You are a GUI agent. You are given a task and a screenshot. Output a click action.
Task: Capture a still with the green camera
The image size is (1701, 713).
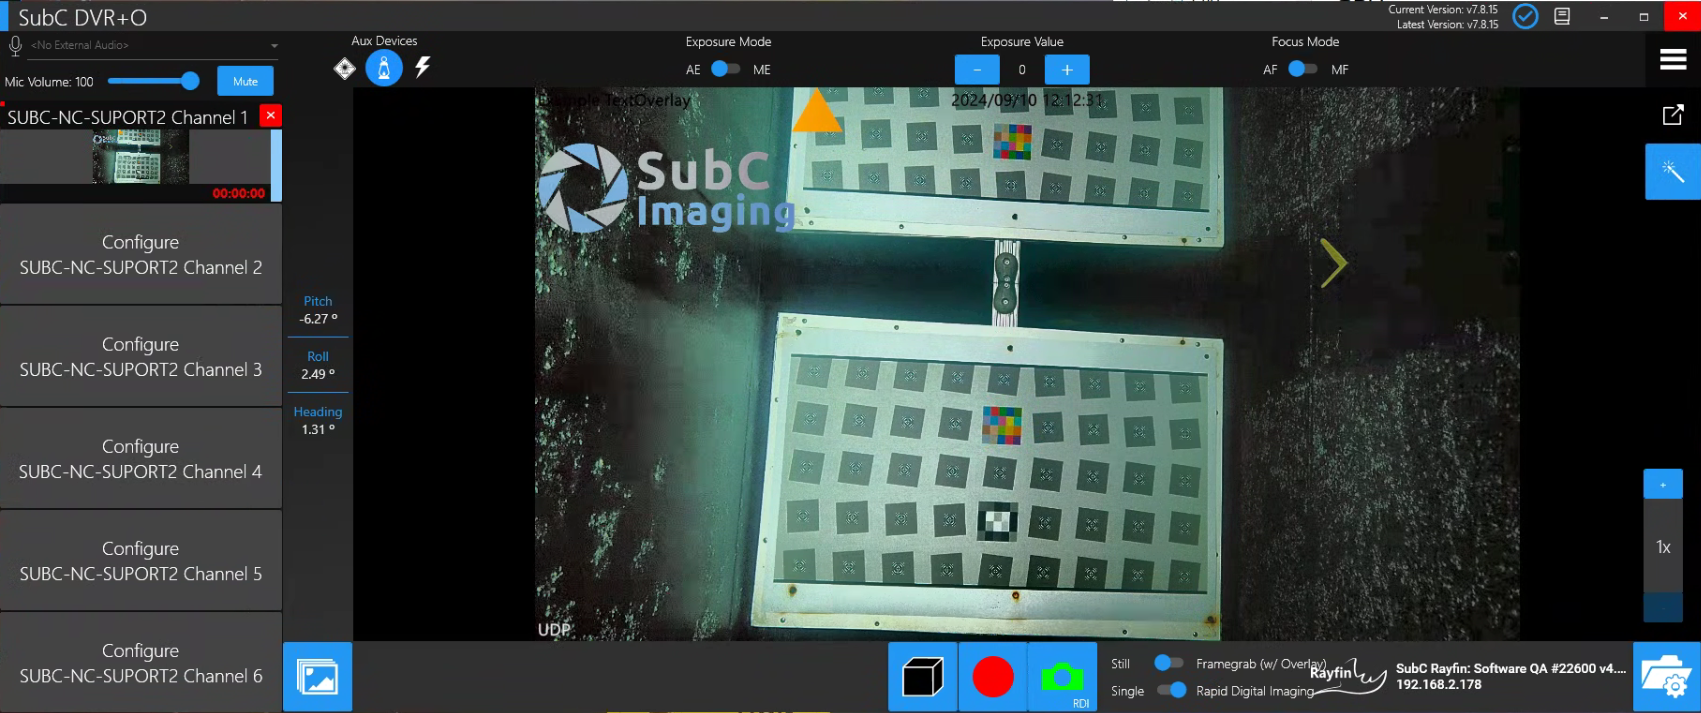point(1062,677)
